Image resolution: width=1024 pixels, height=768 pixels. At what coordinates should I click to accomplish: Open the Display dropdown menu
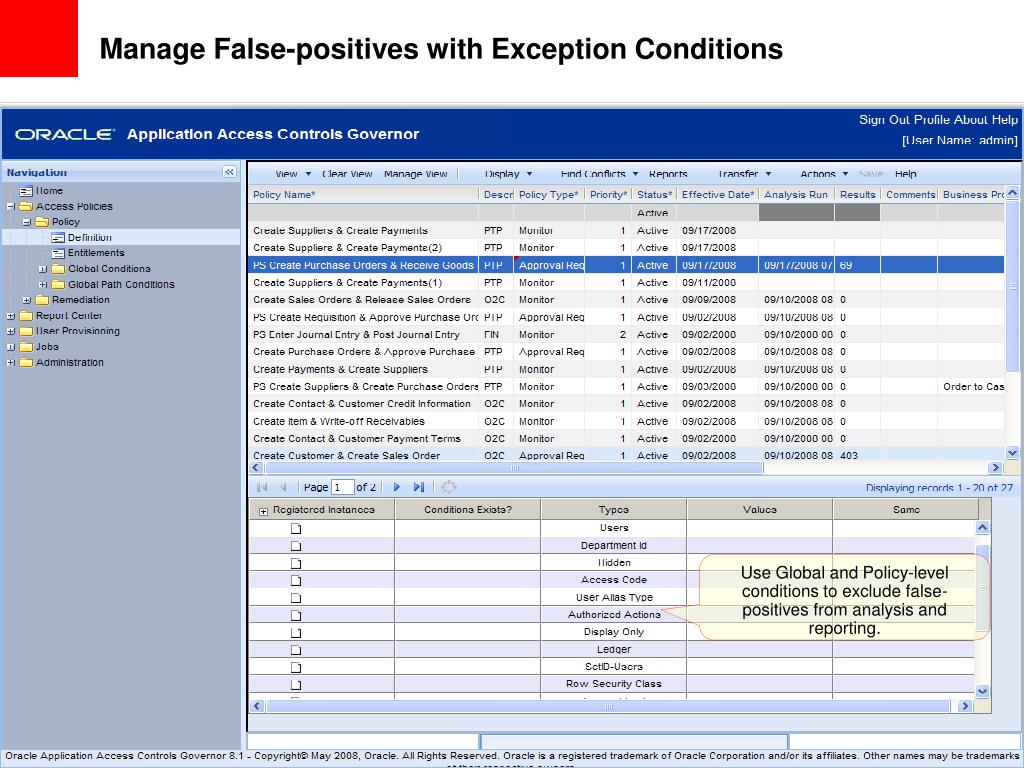click(x=508, y=174)
